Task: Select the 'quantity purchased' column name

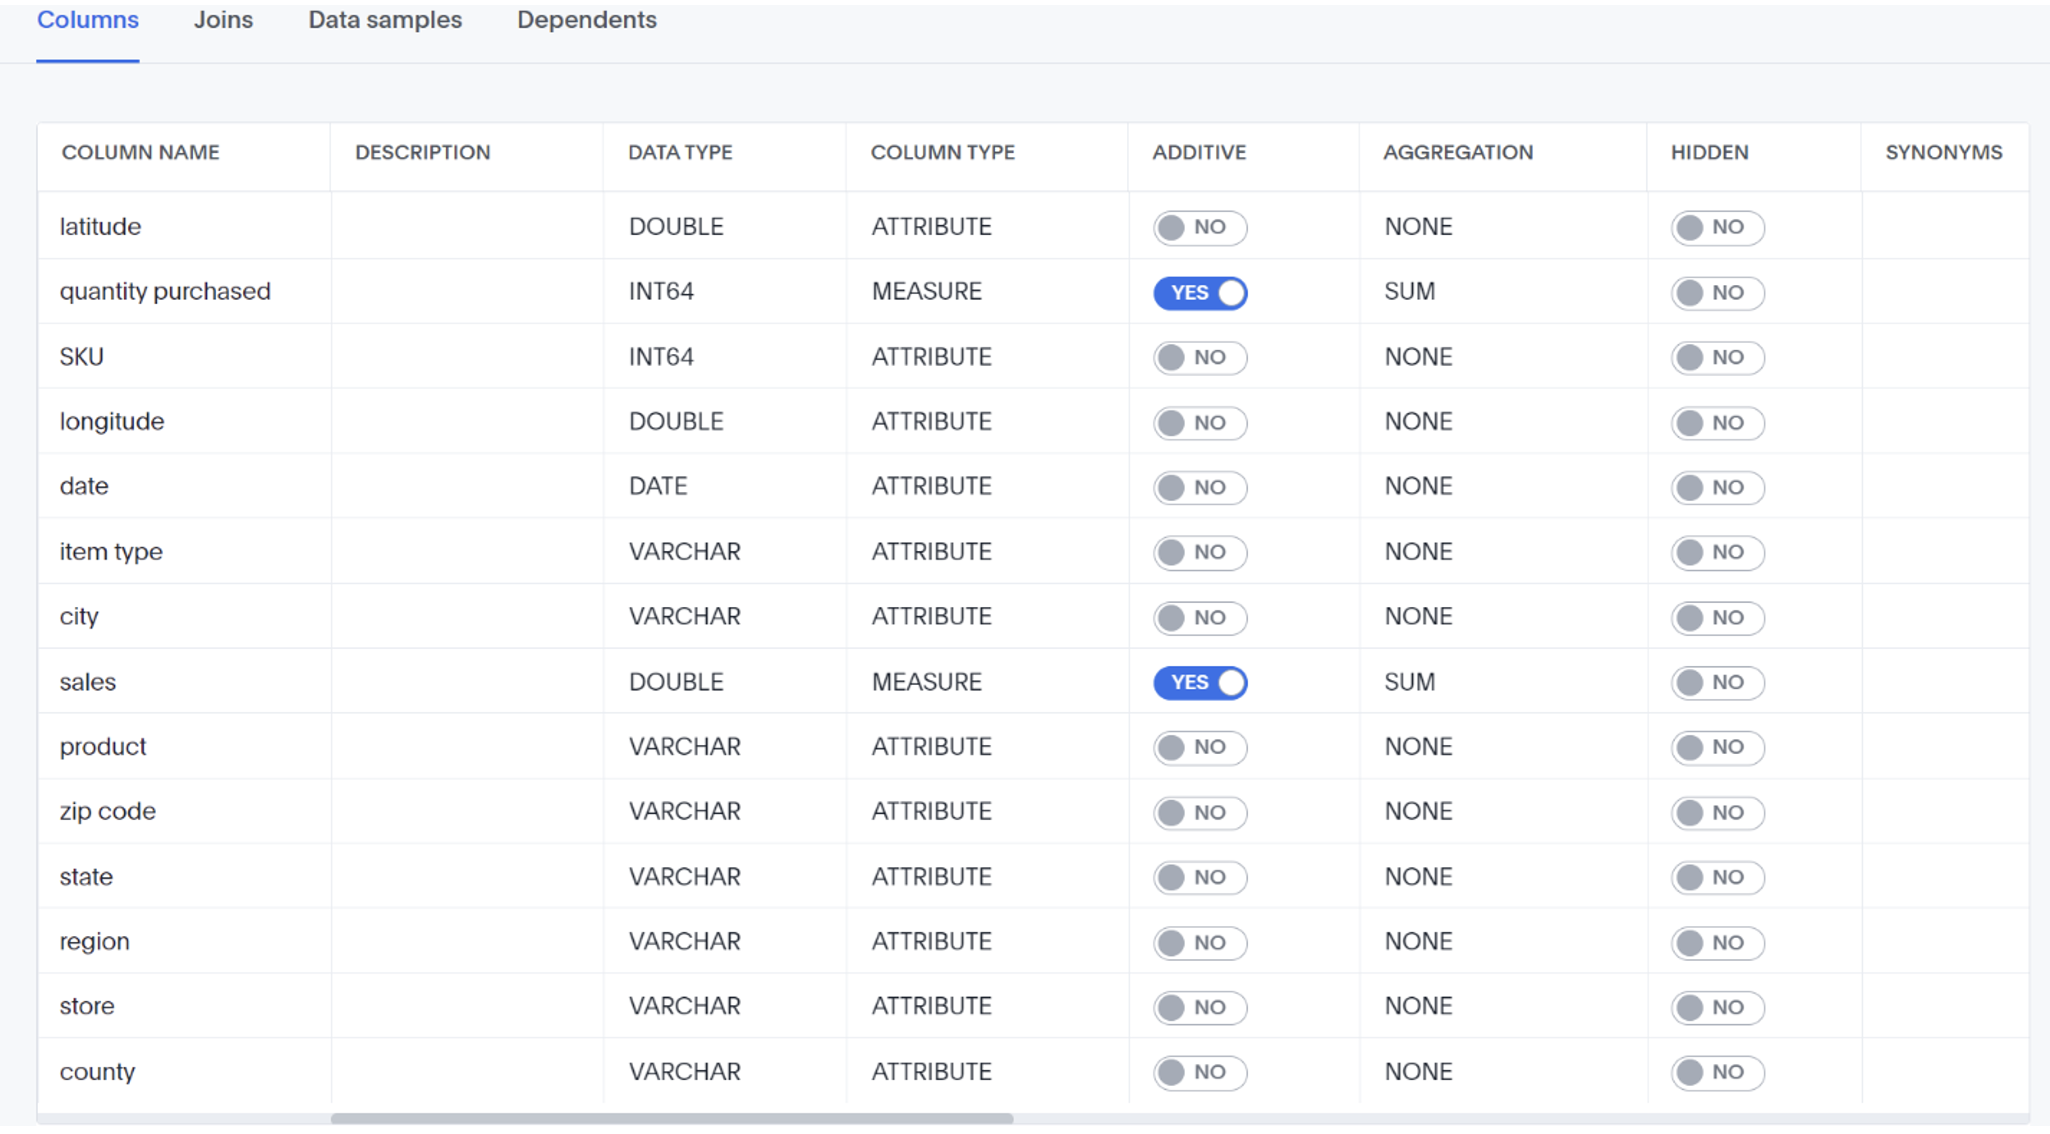Action: pyautogui.click(x=165, y=291)
